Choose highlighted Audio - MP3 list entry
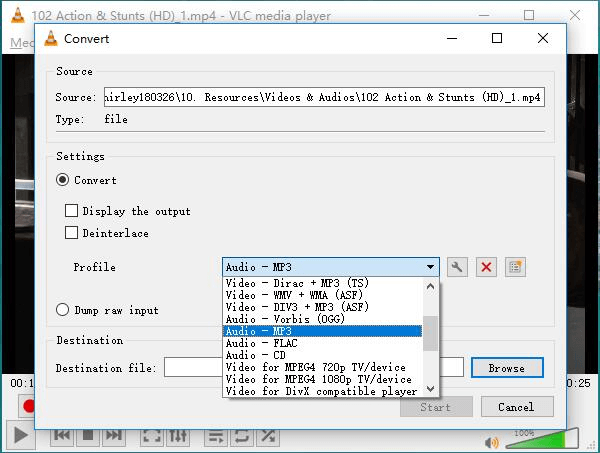The width and height of the screenshot is (600, 453). click(x=323, y=331)
